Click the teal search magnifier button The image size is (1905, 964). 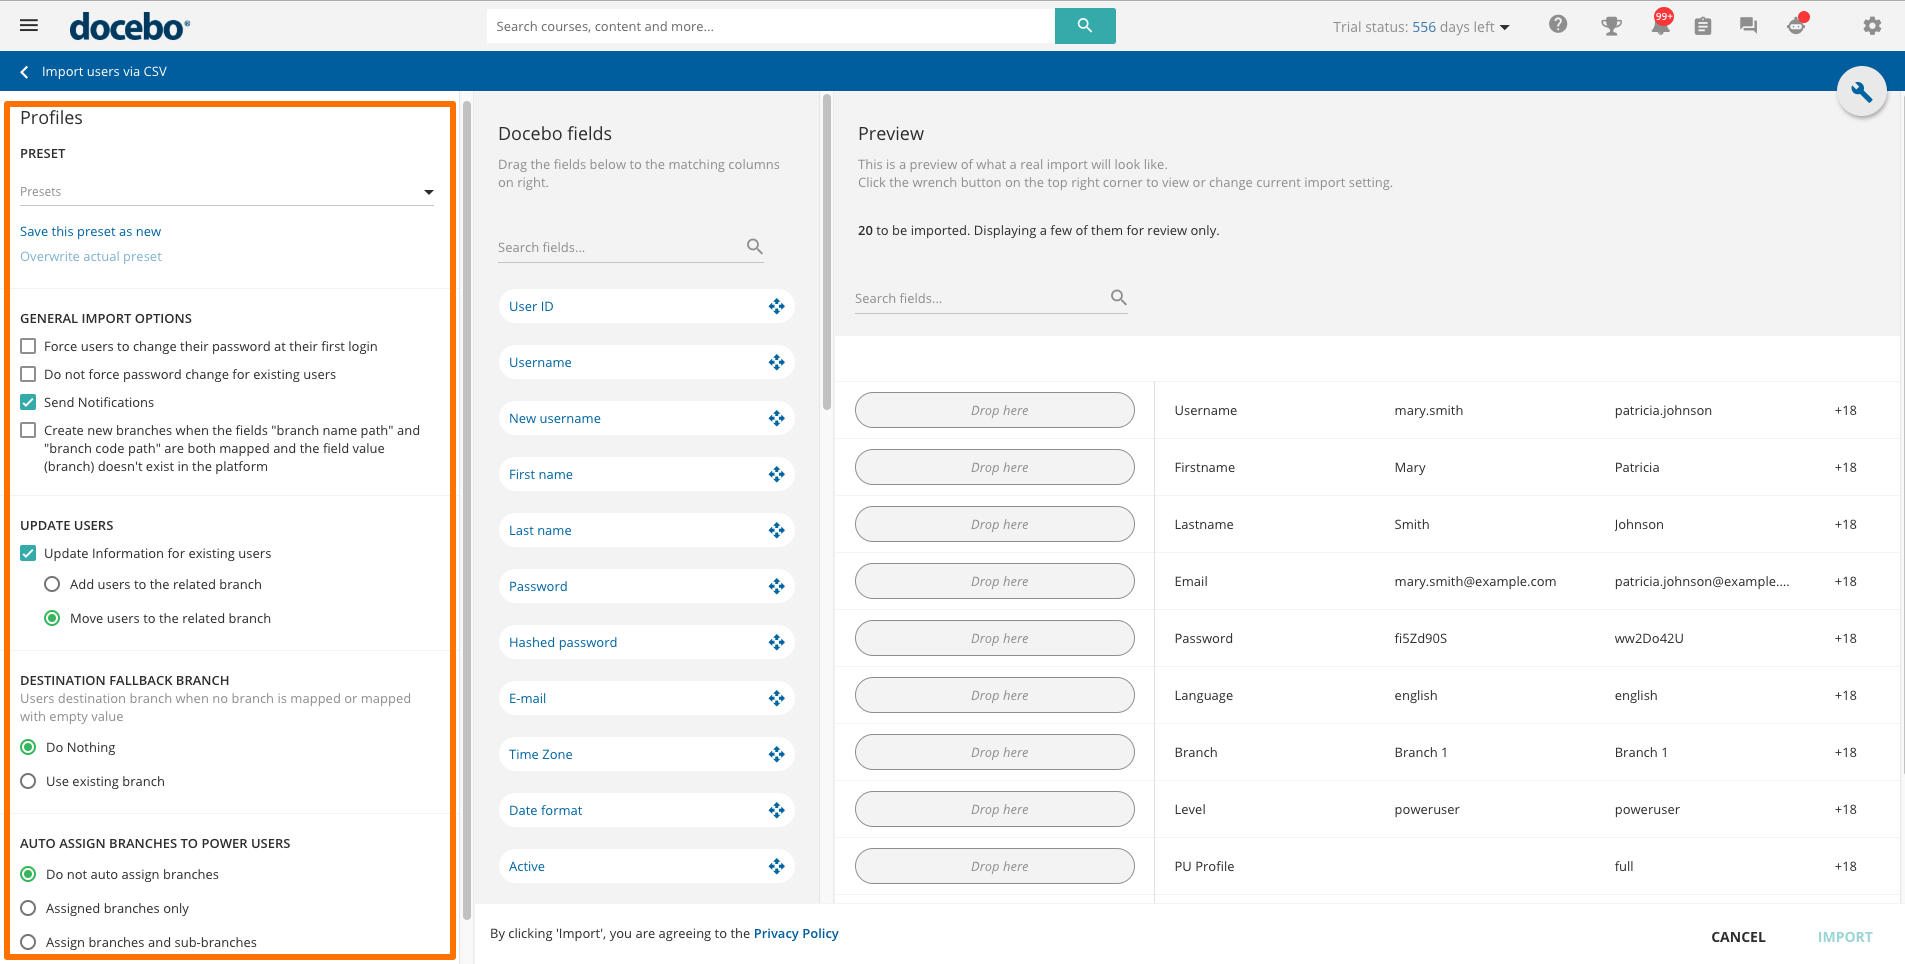coord(1084,26)
